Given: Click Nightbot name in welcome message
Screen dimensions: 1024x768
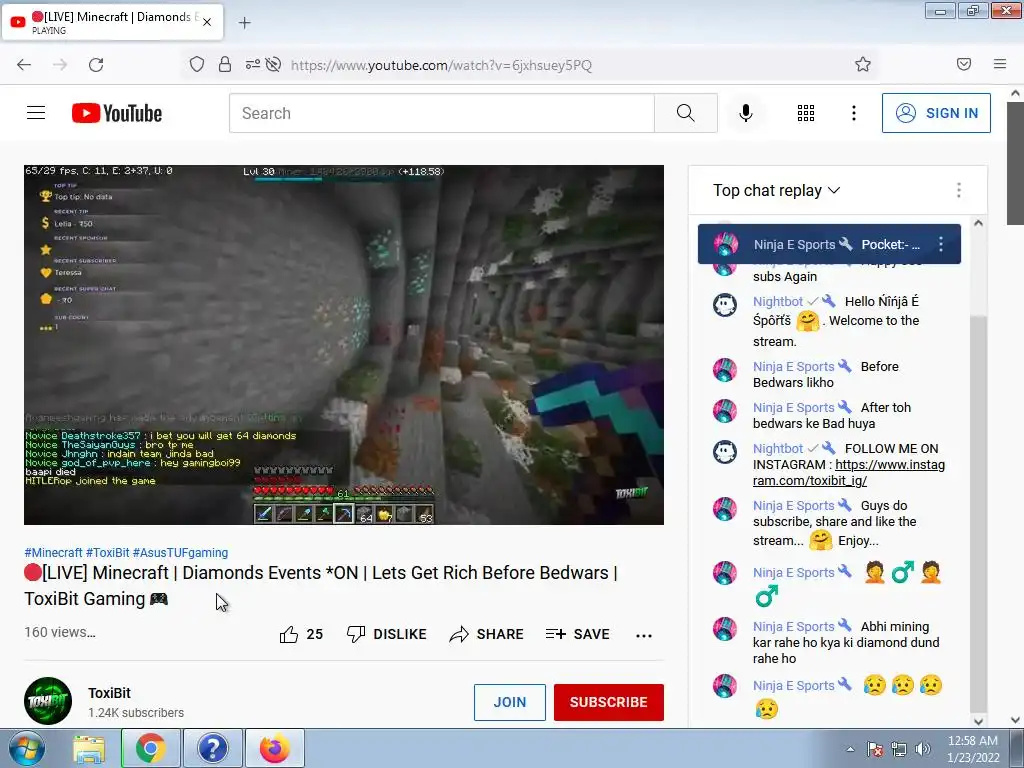Looking at the screenshot, I should coord(777,302).
